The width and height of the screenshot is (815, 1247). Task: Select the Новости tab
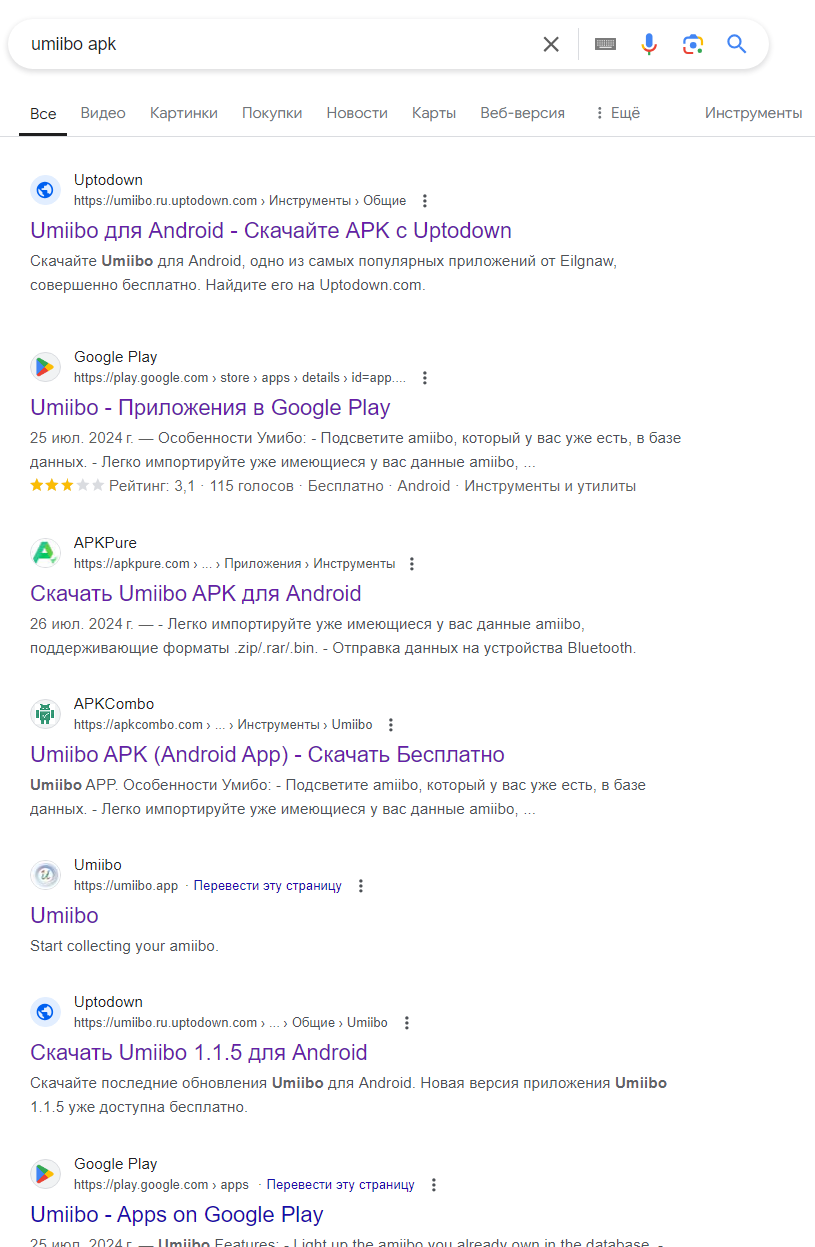coord(357,113)
